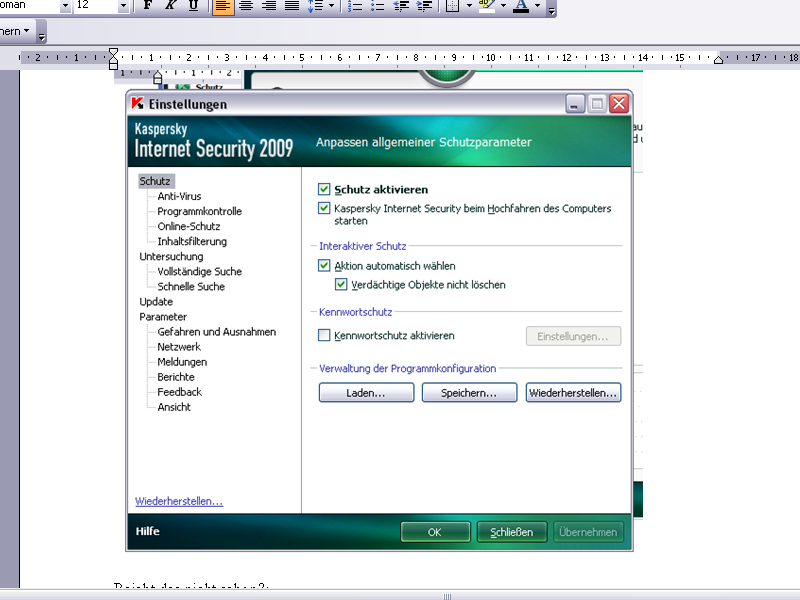Click the Speichern... button
This screenshot has width=800, height=600.
pyautogui.click(x=469, y=393)
